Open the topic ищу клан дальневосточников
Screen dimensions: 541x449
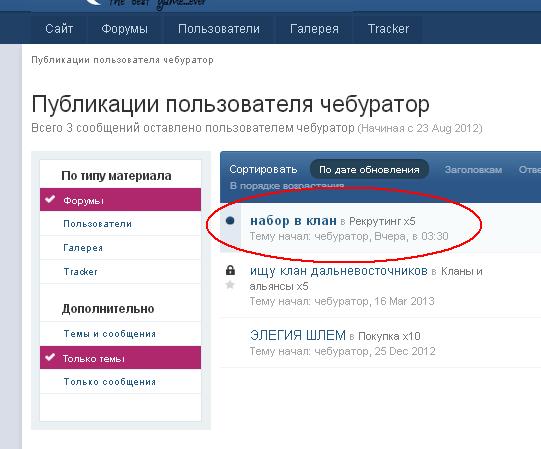339,271
